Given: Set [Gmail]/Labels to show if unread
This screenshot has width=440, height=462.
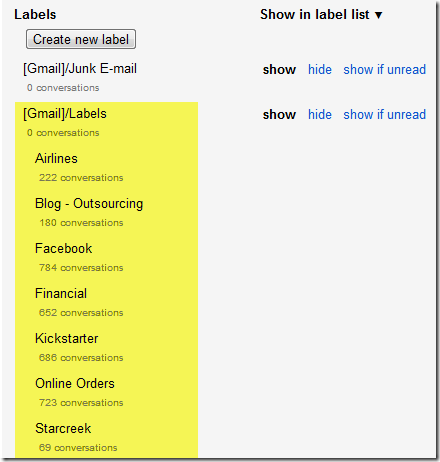Looking at the screenshot, I should (x=385, y=114).
